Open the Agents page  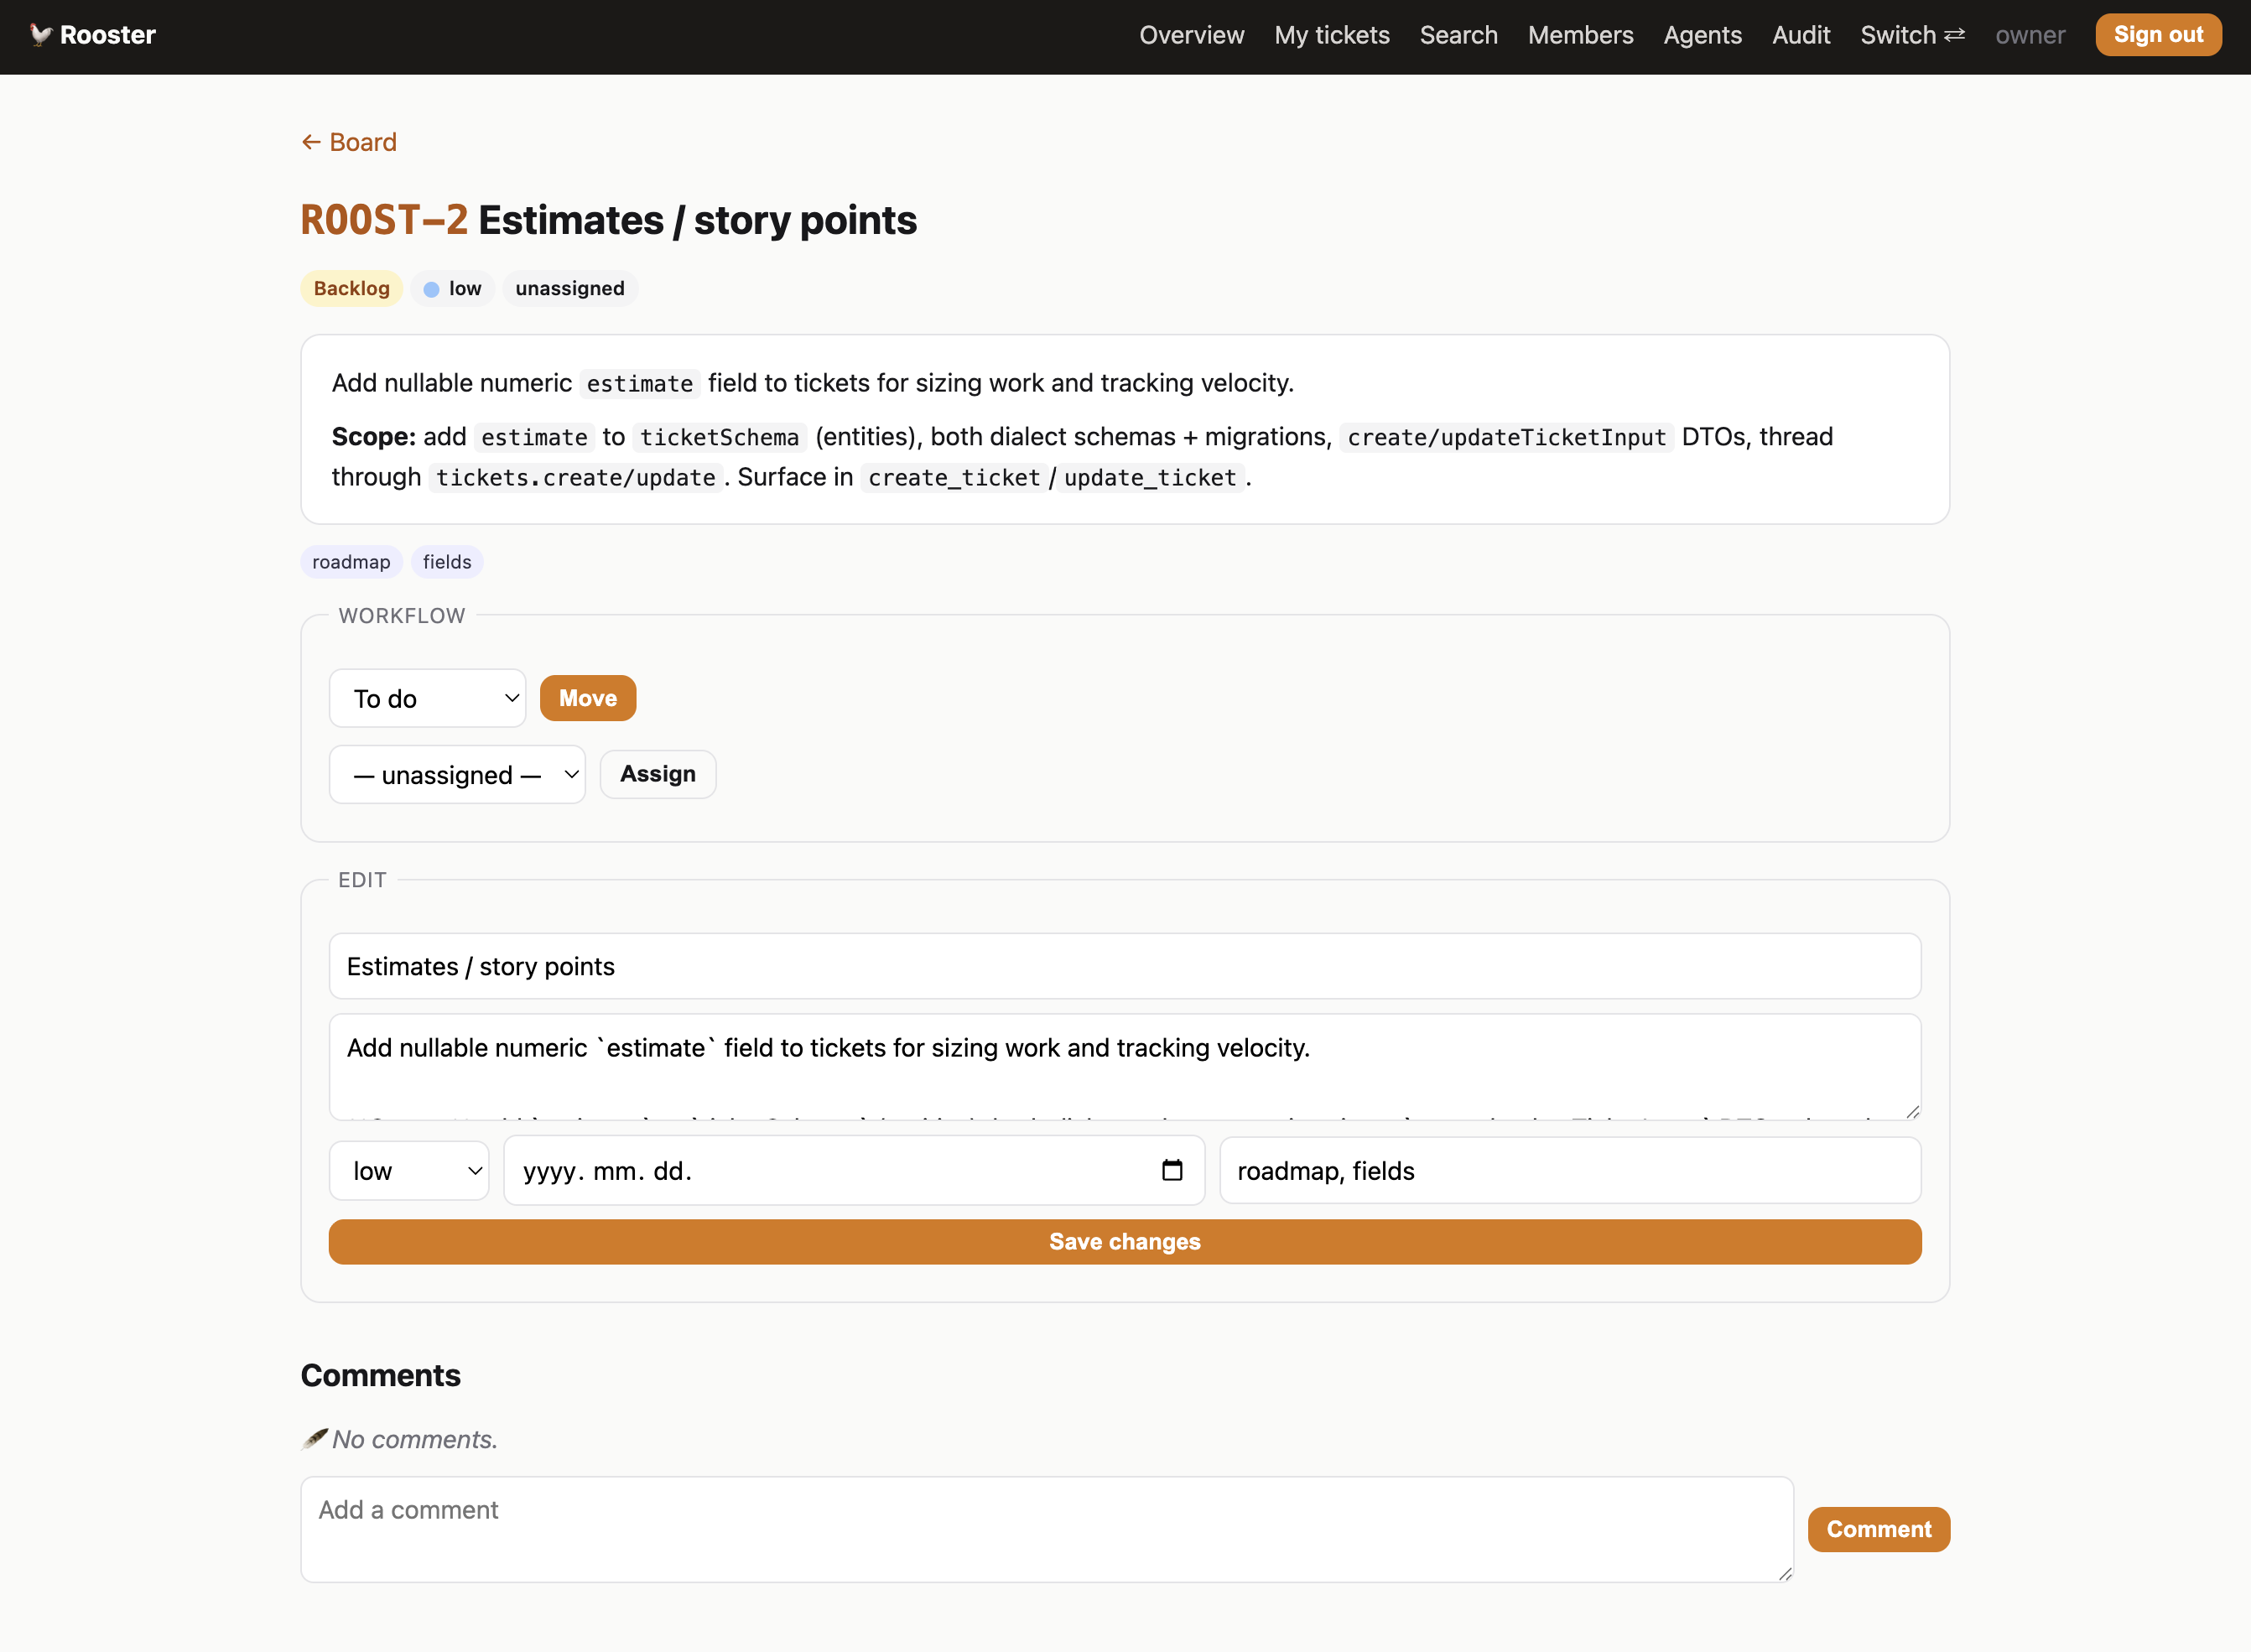coord(1702,35)
